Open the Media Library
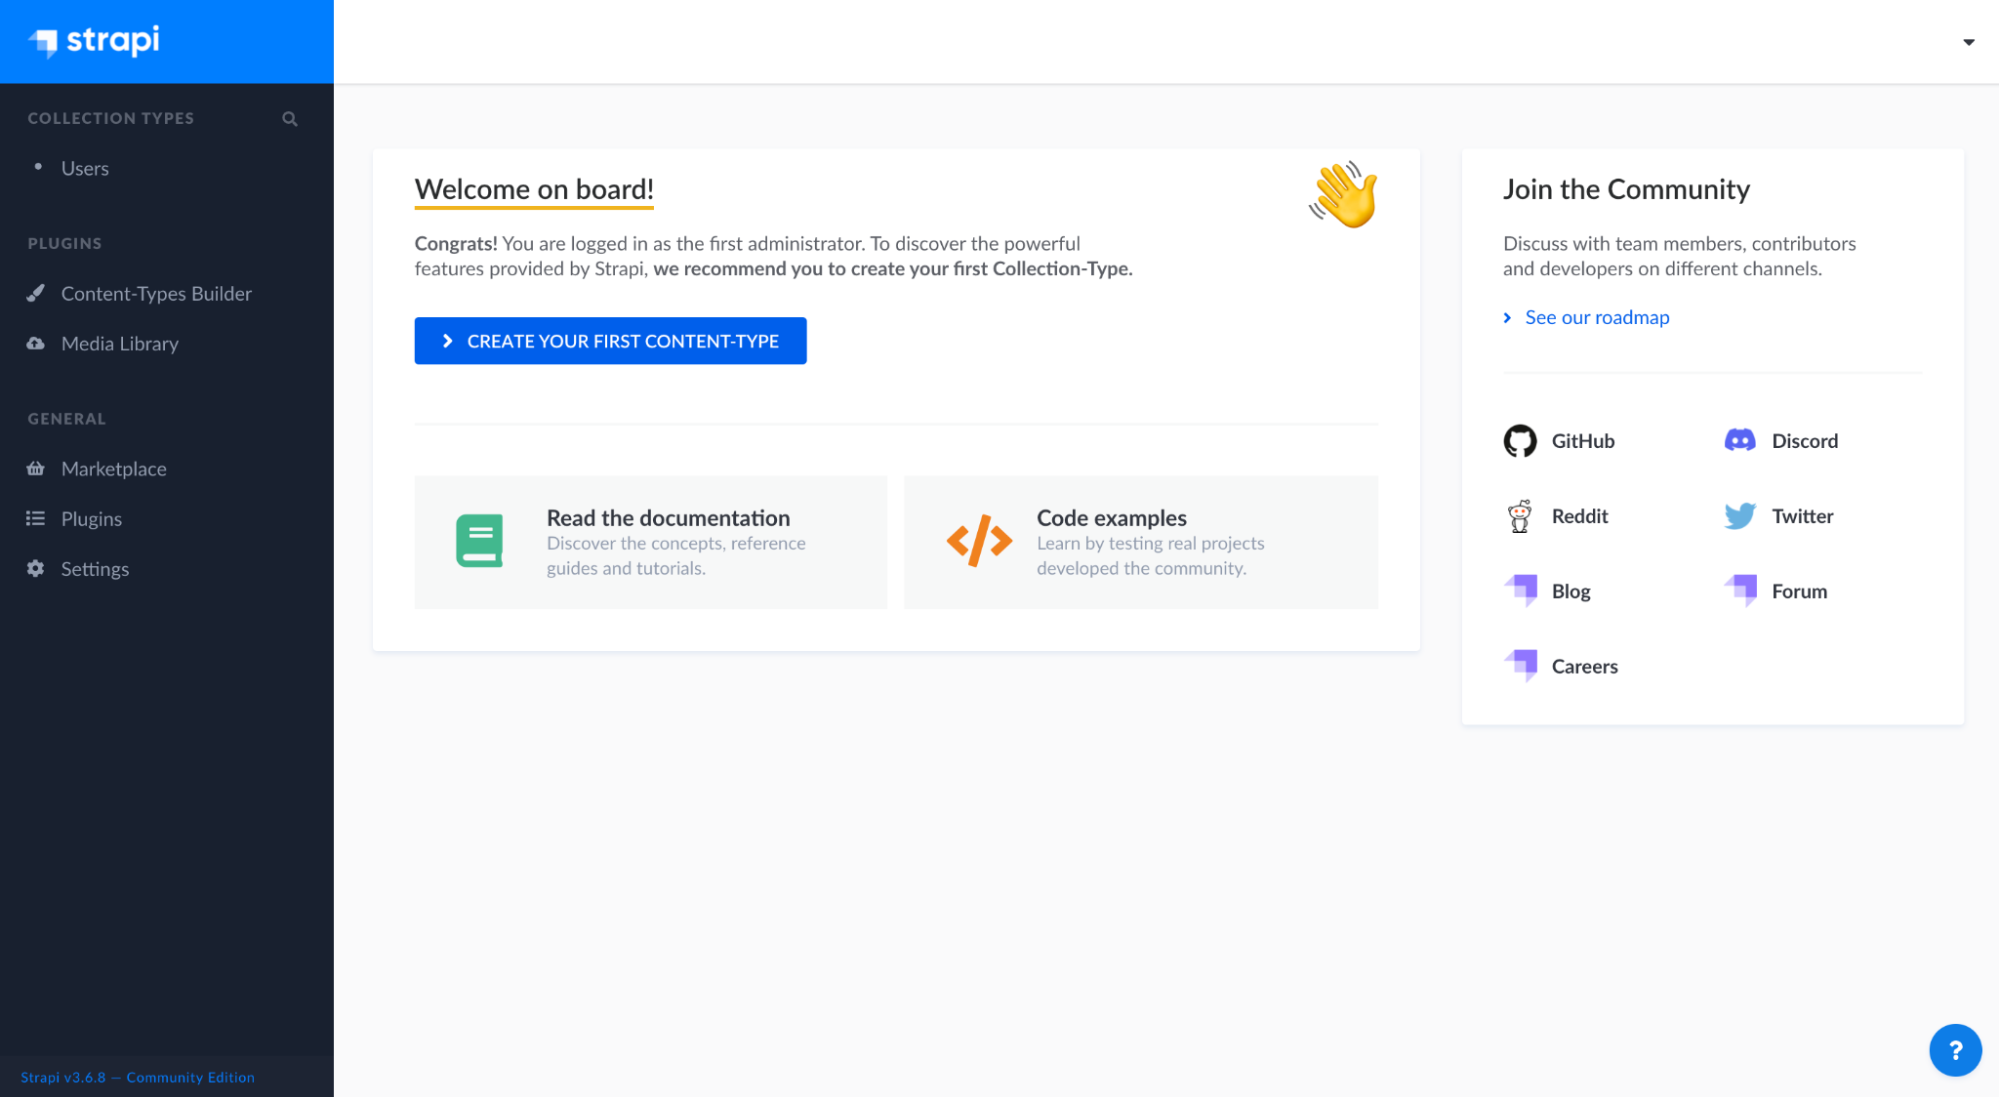 (x=119, y=343)
